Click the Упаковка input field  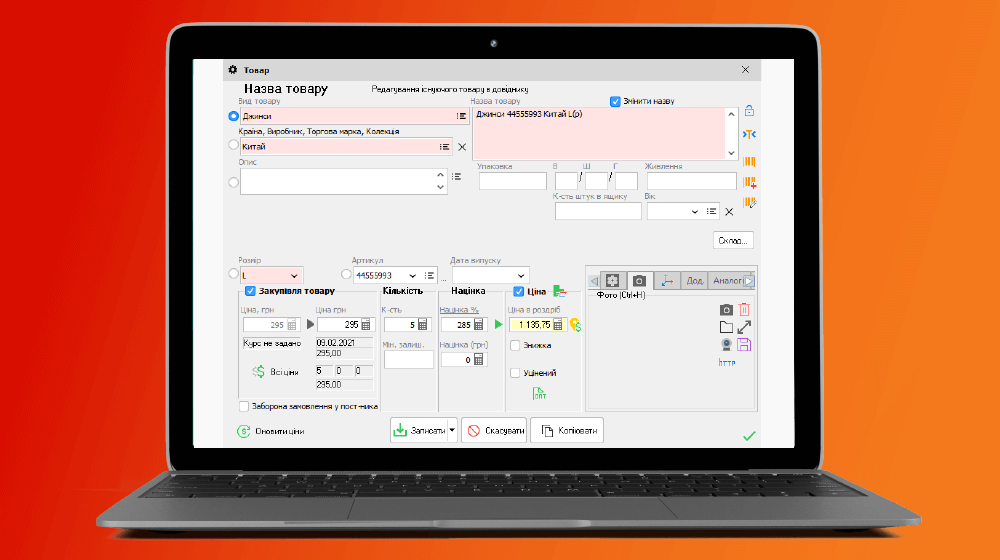pyautogui.click(x=512, y=181)
